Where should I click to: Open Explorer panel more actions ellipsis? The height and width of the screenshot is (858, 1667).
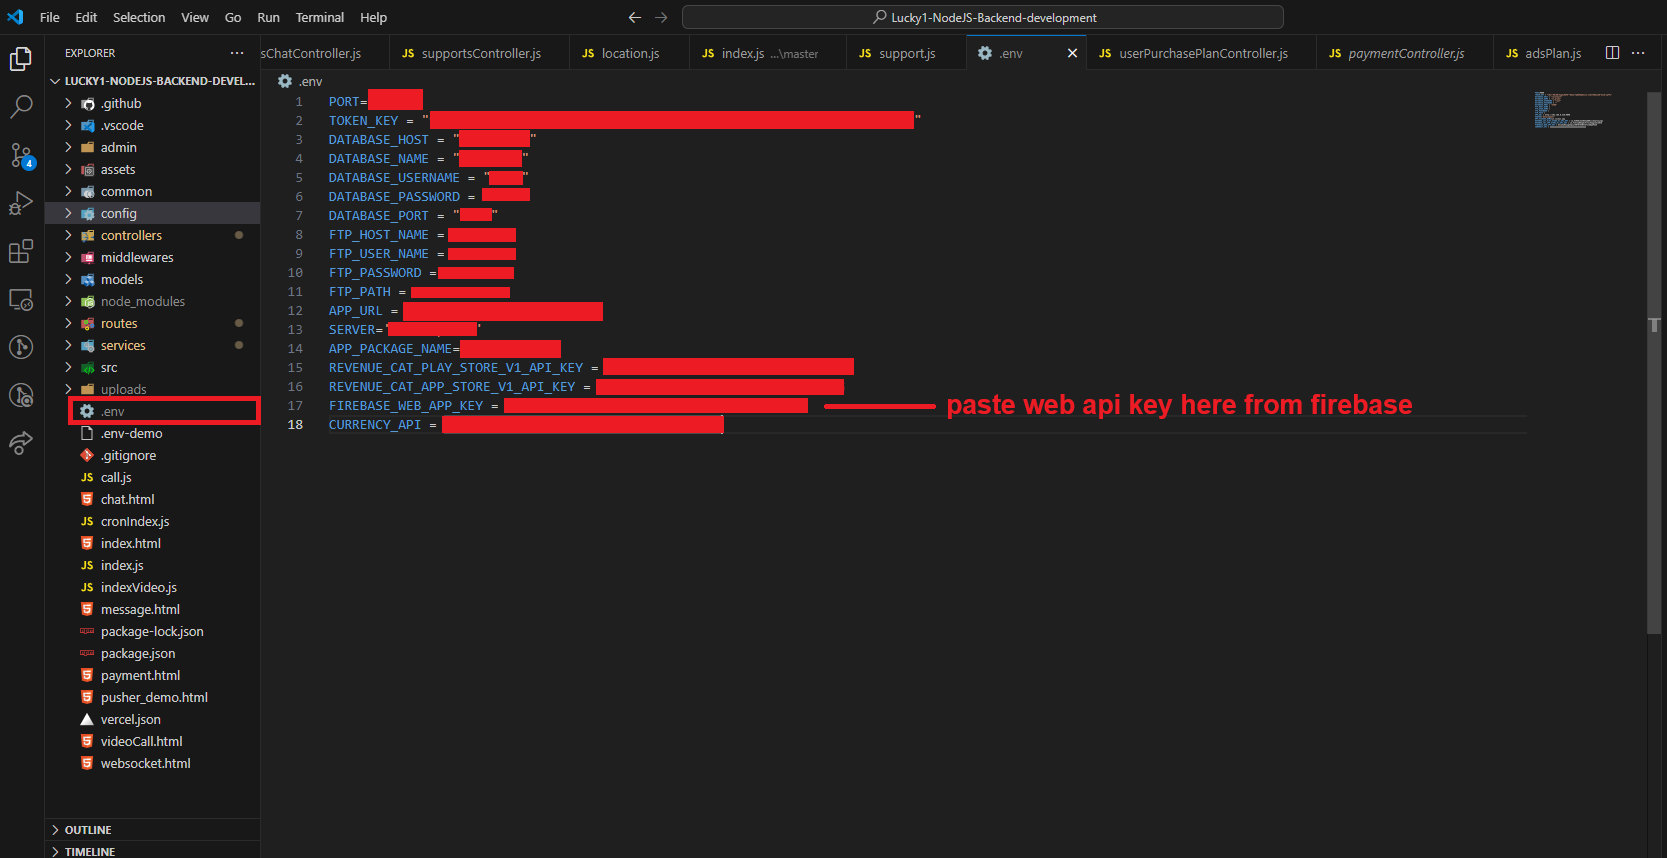pos(236,53)
